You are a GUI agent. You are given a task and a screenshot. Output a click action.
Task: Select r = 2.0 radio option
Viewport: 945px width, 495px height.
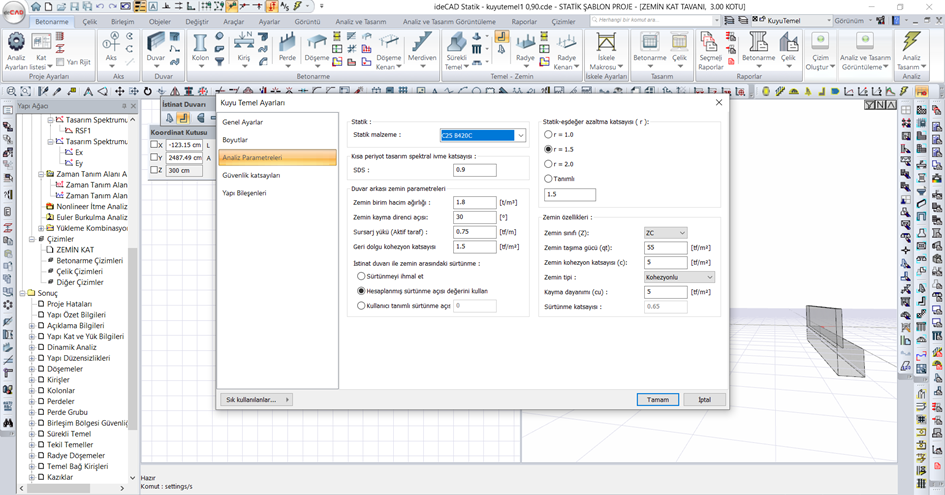(548, 164)
